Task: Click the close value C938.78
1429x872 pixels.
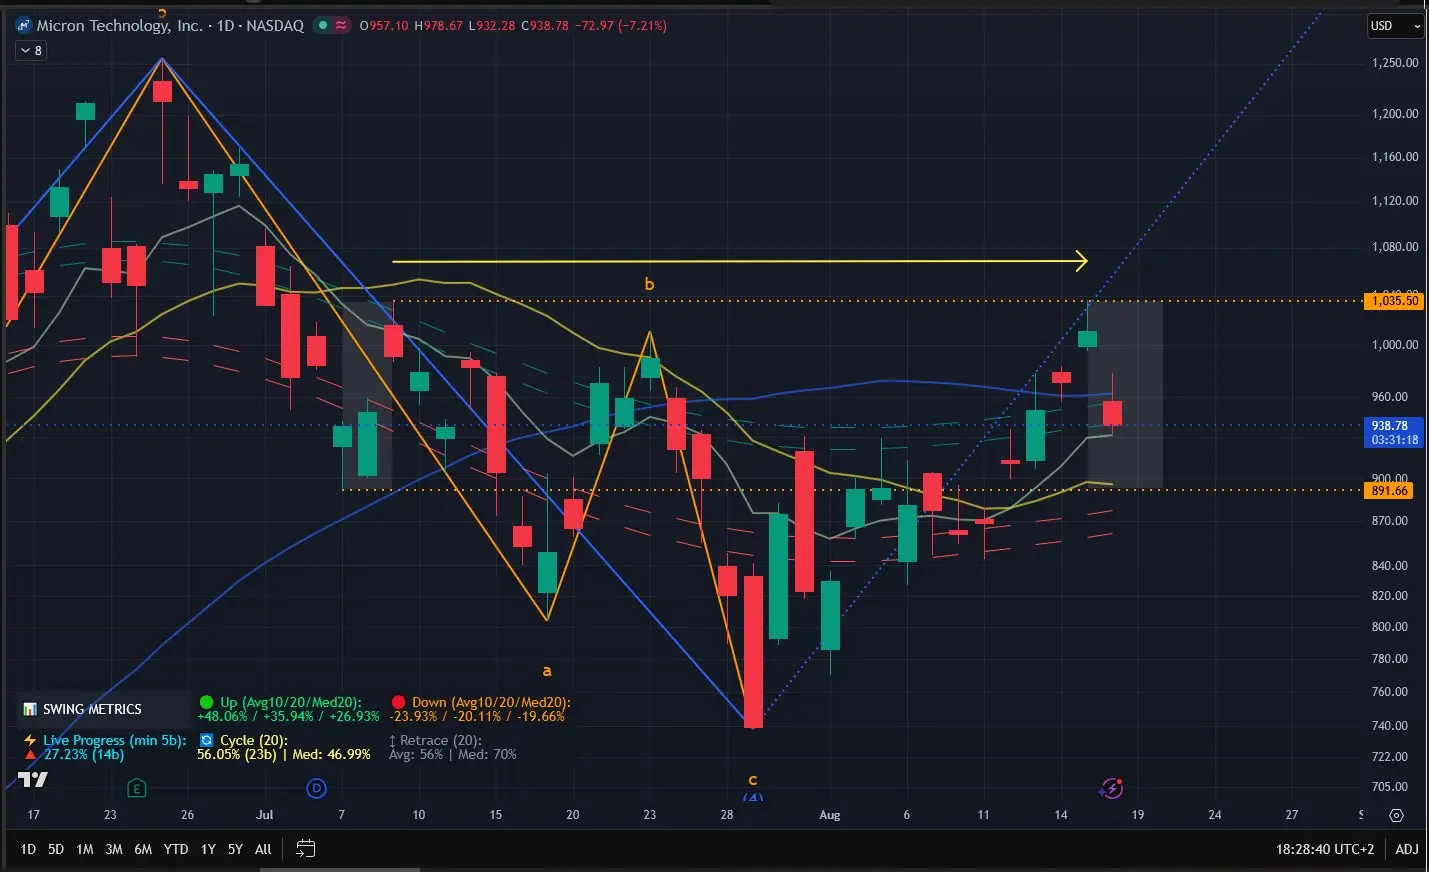Action: click(545, 25)
